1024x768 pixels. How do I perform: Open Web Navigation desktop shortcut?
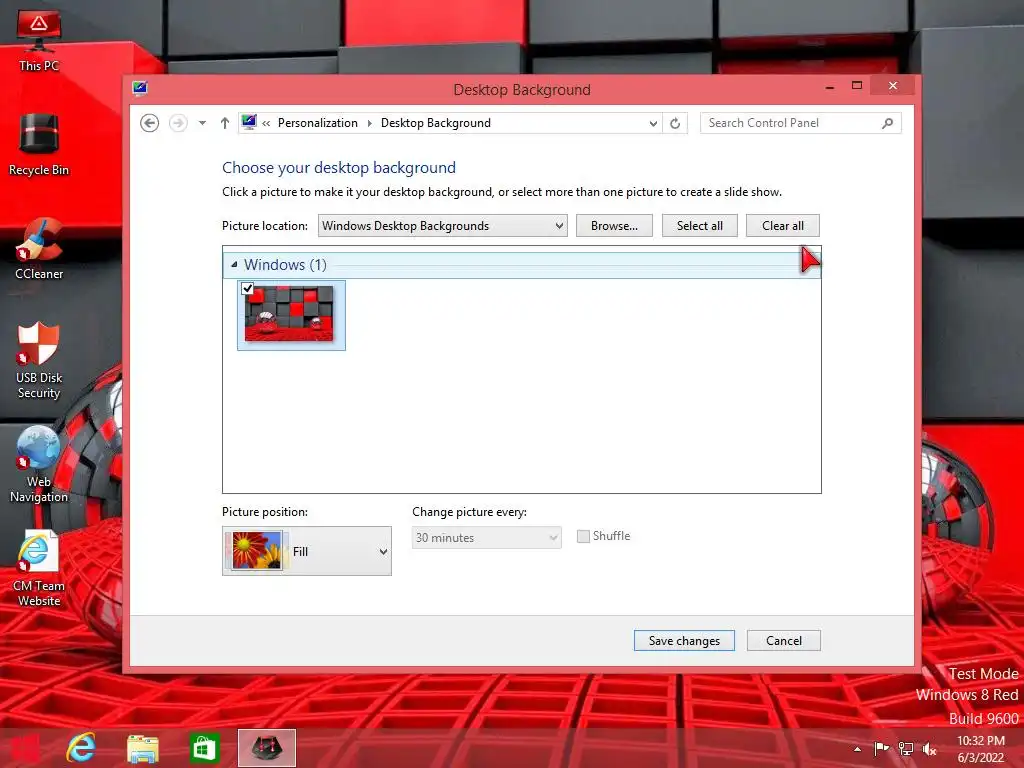coord(39,464)
